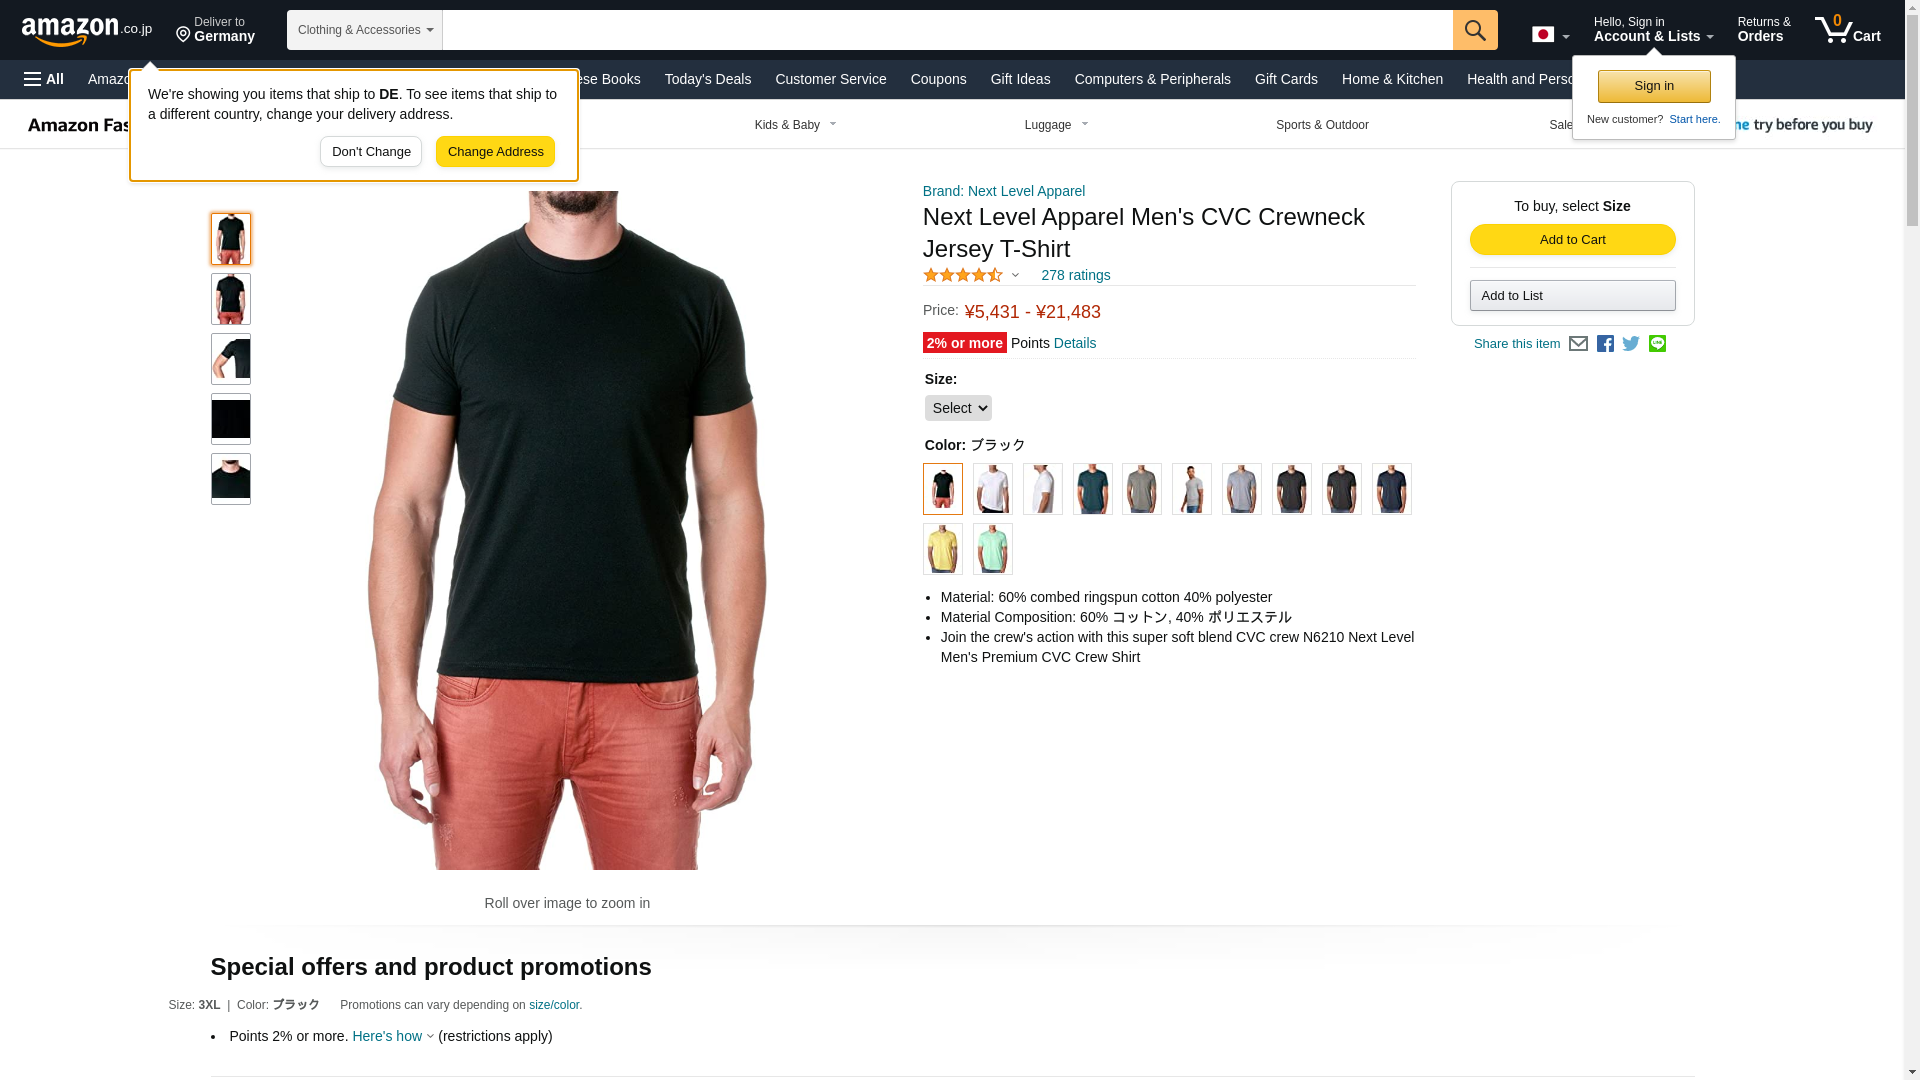Viewport: 1920px width, 1080px height.
Task: Share this item on Twitter
Action: pyautogui.click(x=1631, y=344)
